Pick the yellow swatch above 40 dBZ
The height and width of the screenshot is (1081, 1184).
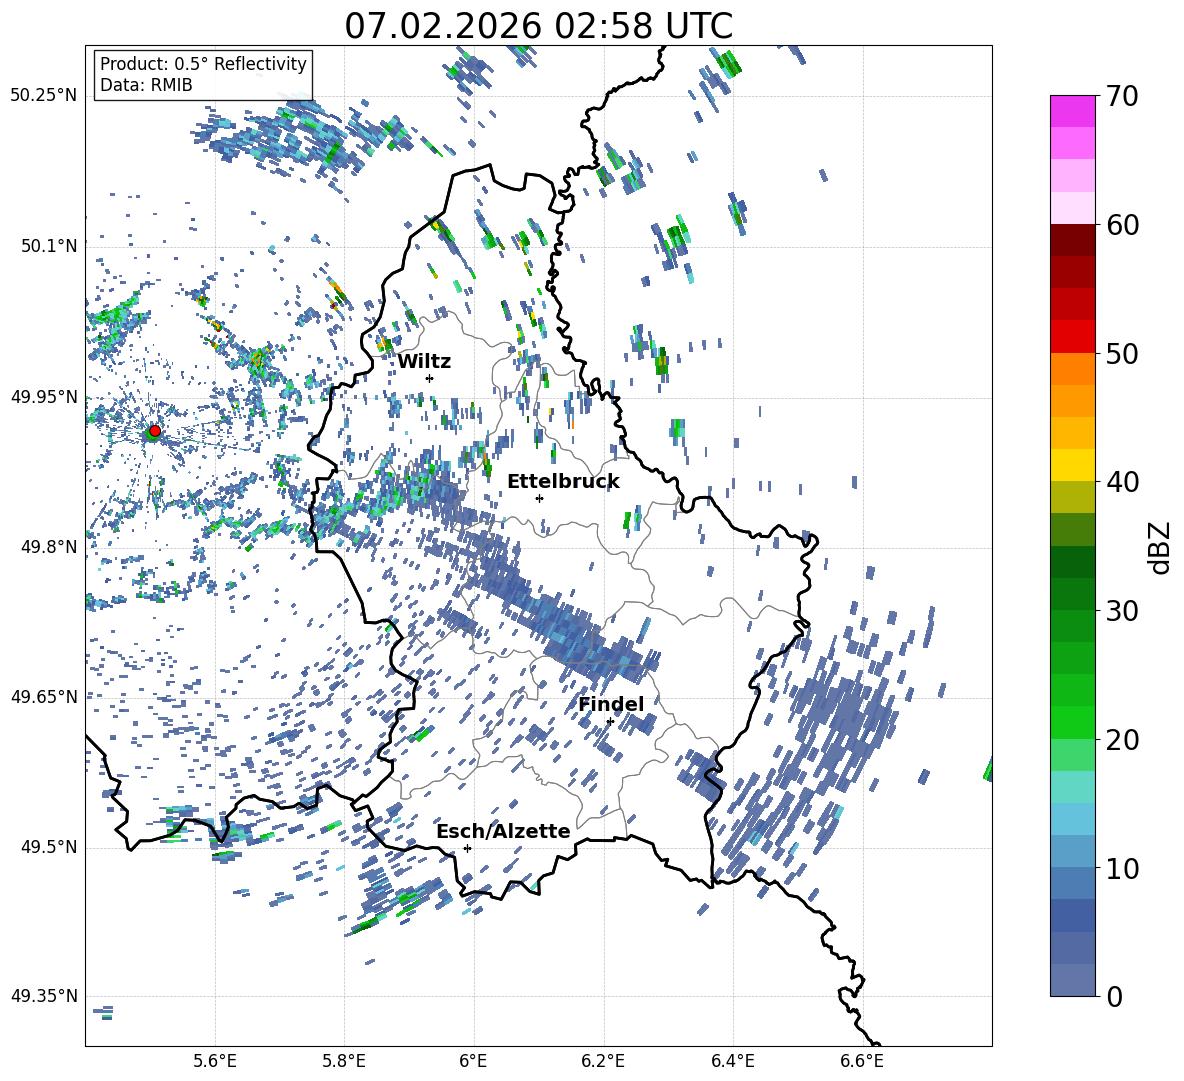tap(1073, 465)
